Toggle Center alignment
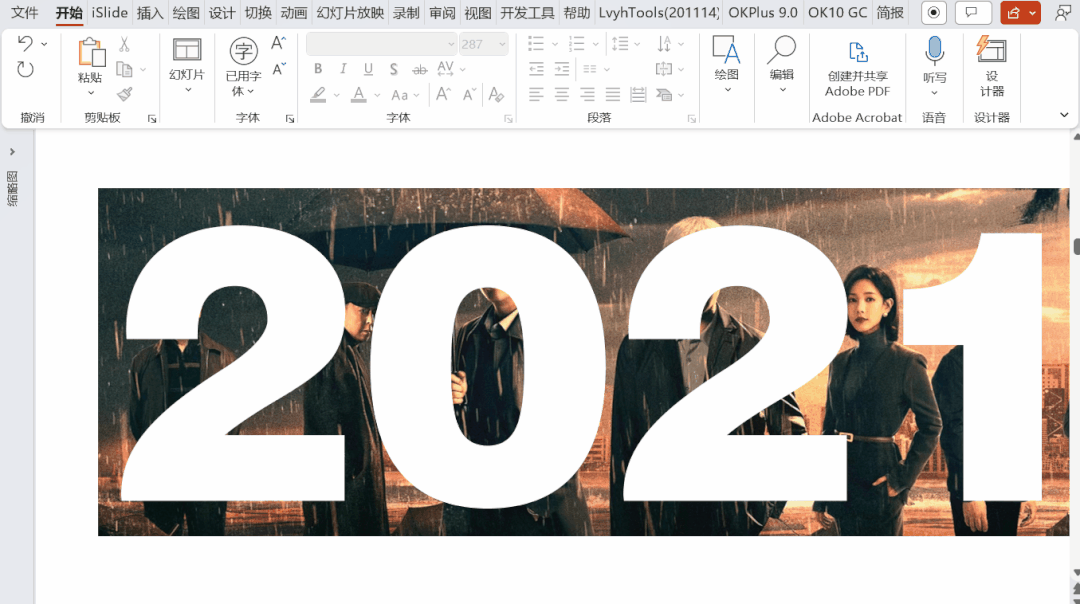1080x604 pixels. (x=561, y=94)
